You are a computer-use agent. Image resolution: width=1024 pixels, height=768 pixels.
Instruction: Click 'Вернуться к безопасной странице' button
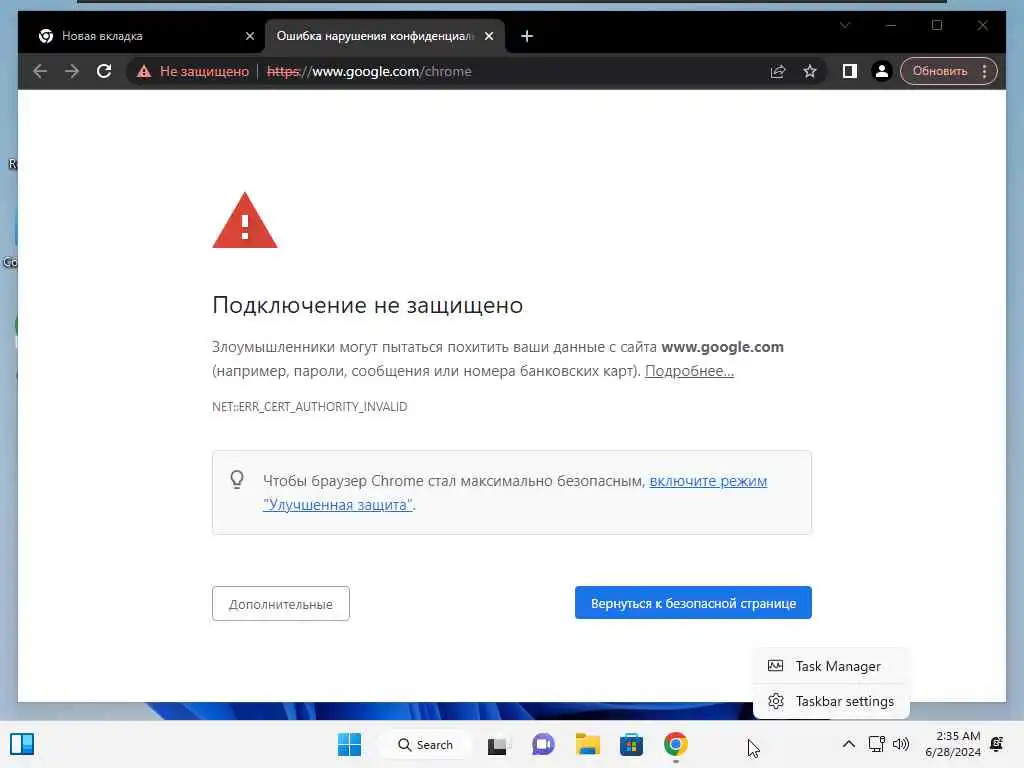[693, 603]
